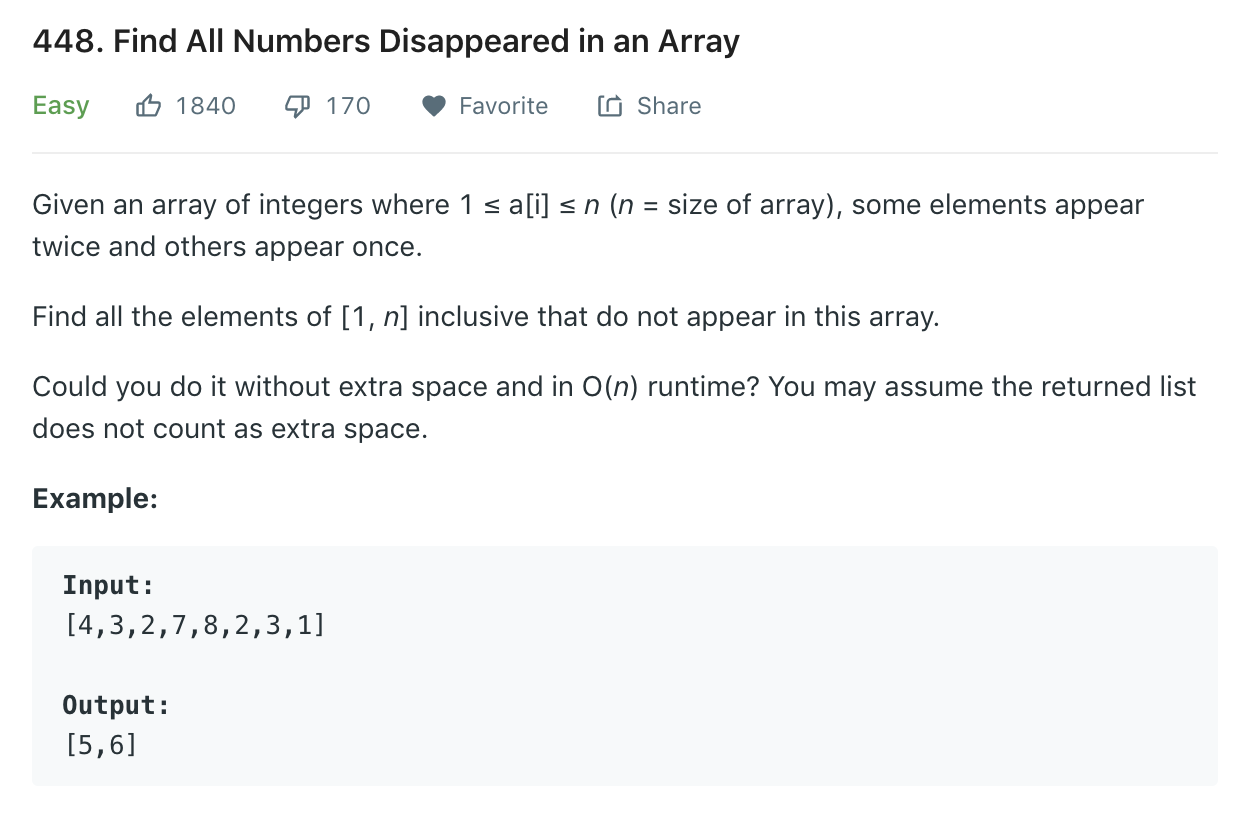This screenshot has height=830, width=1240.
Task: Click the problem title heading
Action: tap(386, 41)
